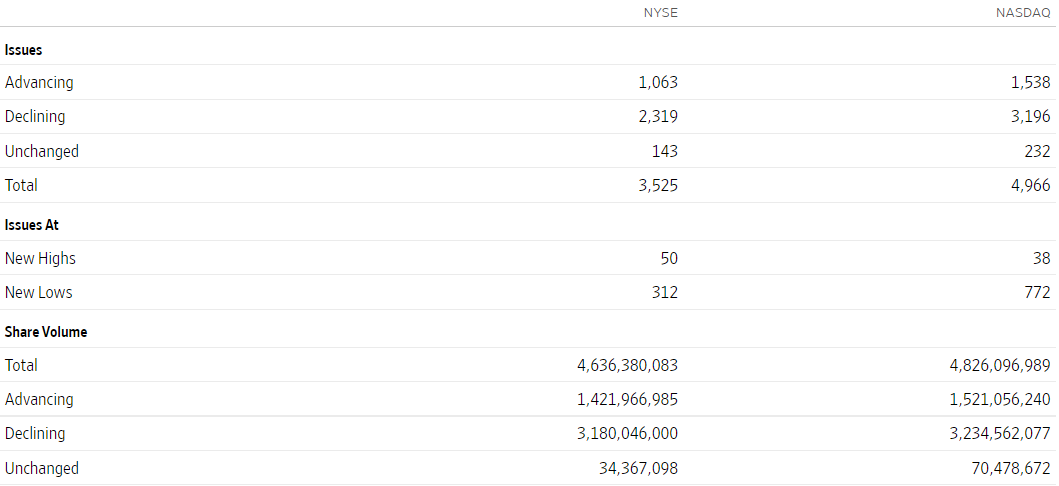Click the Declining label under Issues
Screen dimensions: 1059x486
pos(35,116)
